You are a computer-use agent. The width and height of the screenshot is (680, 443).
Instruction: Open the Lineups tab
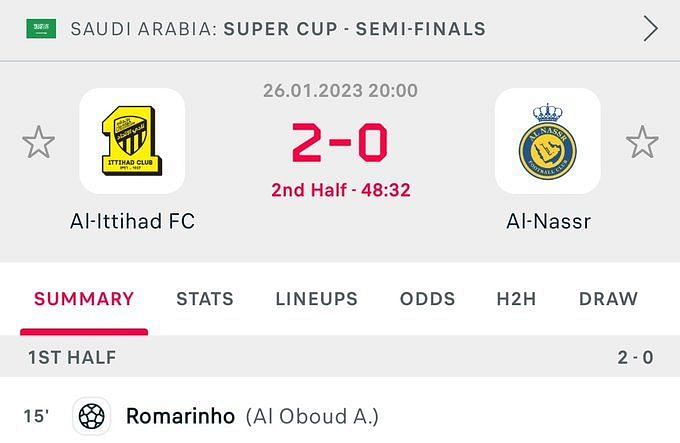point(317,299)
